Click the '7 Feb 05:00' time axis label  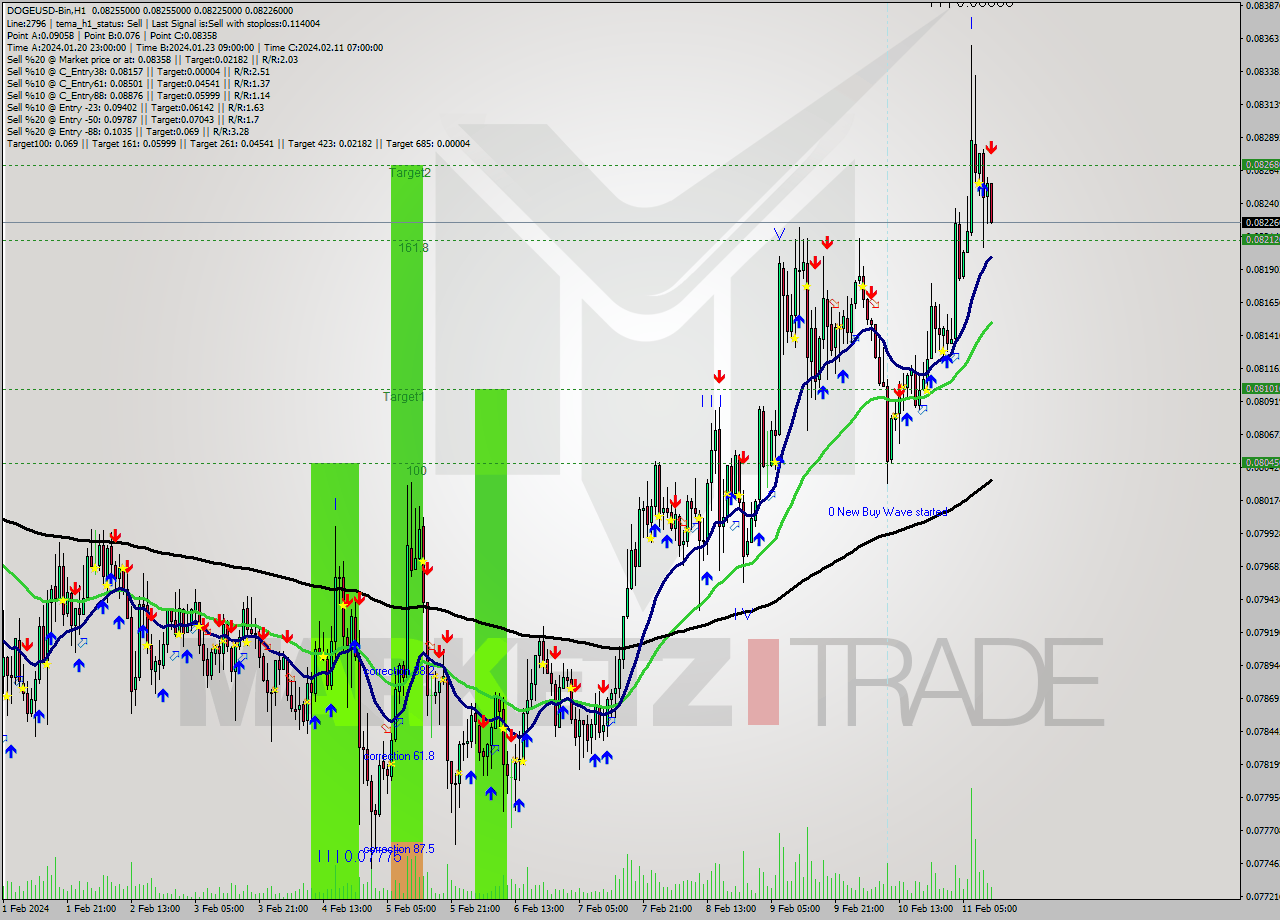click(x=602, y=909)
